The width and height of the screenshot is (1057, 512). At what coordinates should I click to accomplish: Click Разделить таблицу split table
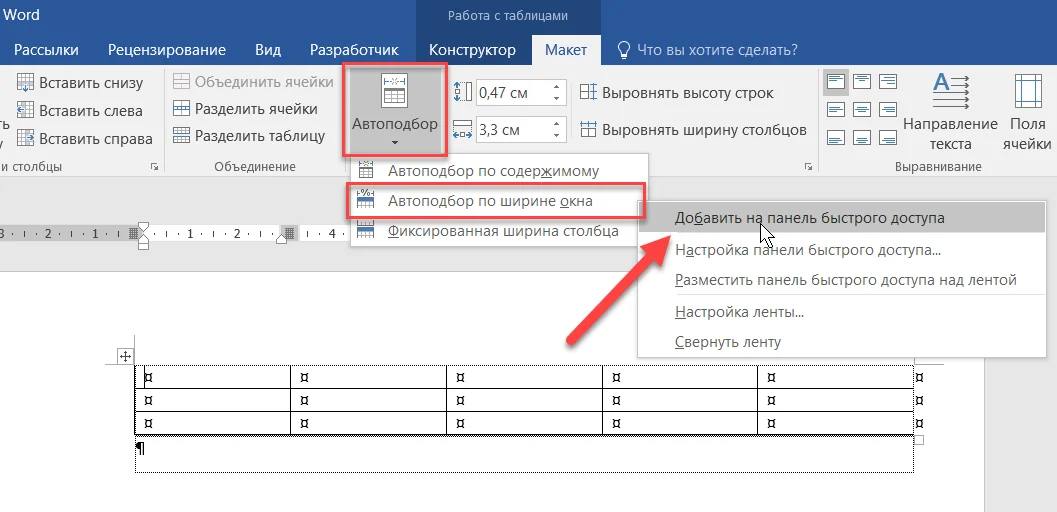(249, 135)
